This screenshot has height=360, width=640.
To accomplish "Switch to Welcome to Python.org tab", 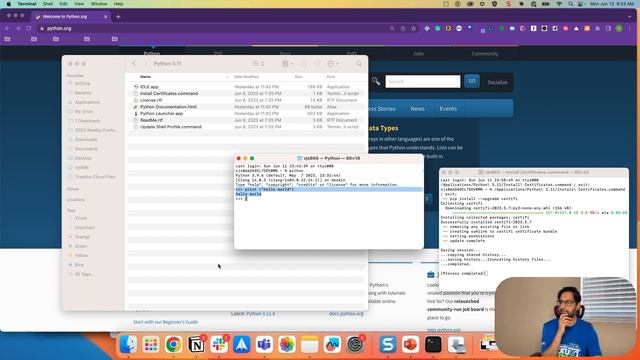I will point(70,17).
